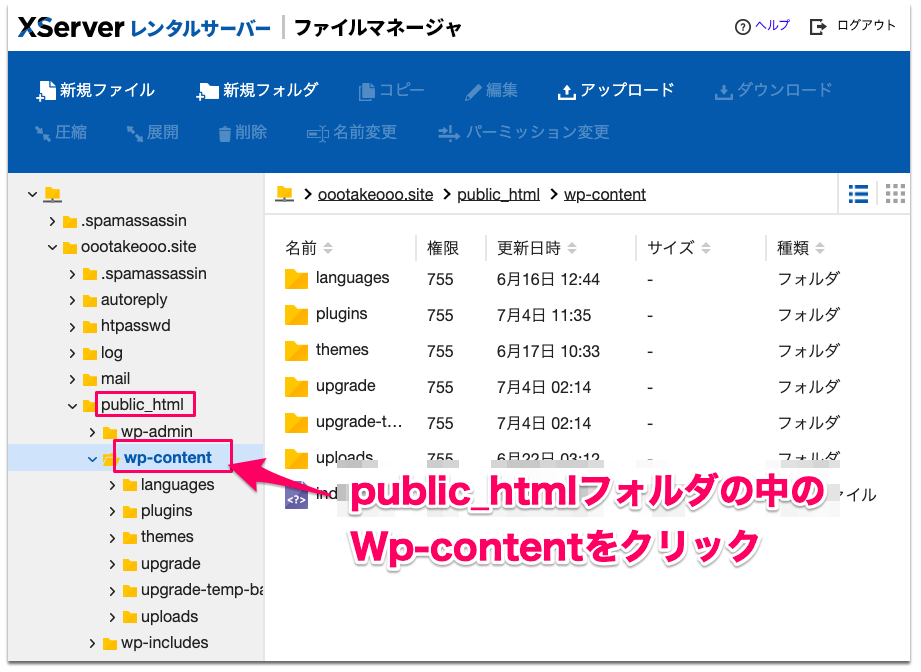Select autoreply in the folder tree
Image resolution: width=921 pixels, height=672 pixels.
coord(134,300)
